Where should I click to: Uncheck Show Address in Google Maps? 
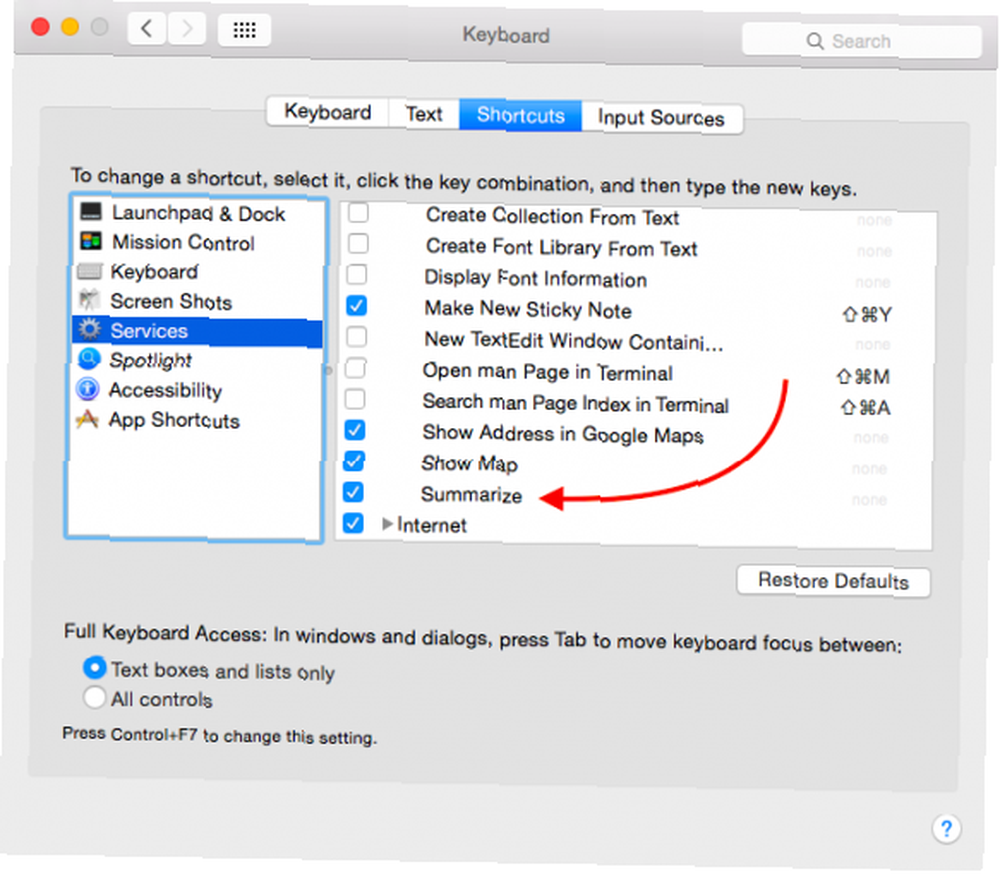click(355, 430)
